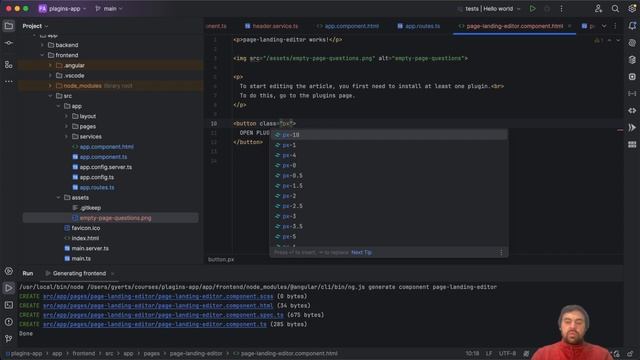The height and width of the screenshot is (360, 640).
Task: Switch to app.routes.ts tab
Action: tap(419, 26)
